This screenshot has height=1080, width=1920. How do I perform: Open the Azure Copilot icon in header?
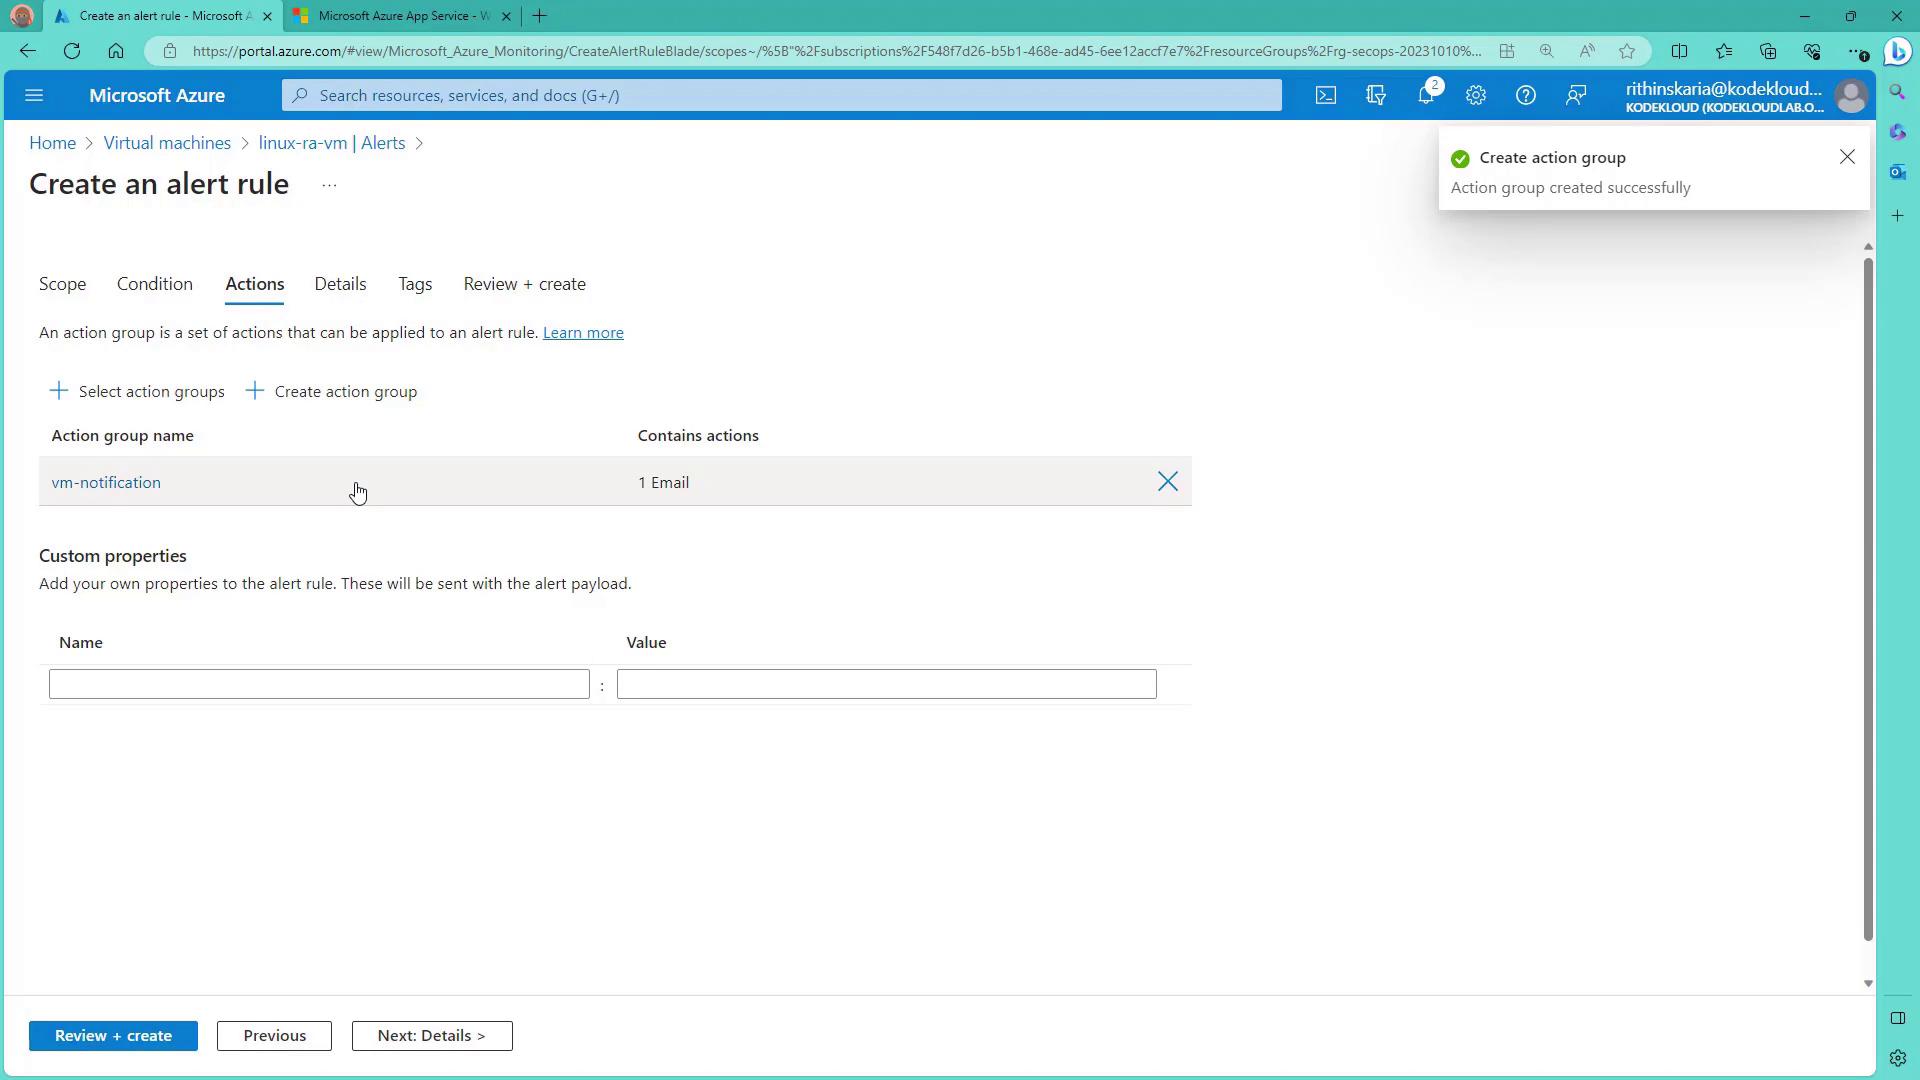click(1376, 95)
